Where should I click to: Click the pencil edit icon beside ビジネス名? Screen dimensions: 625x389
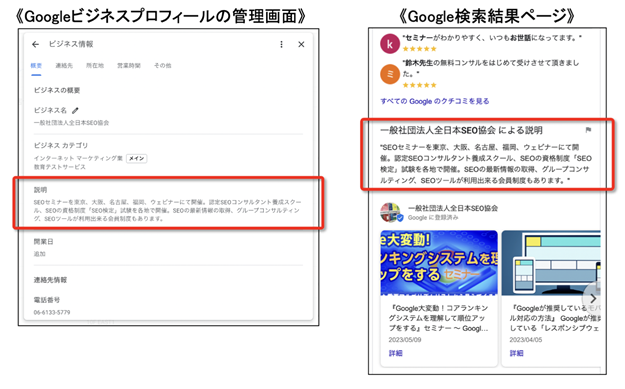click(75, 110)
